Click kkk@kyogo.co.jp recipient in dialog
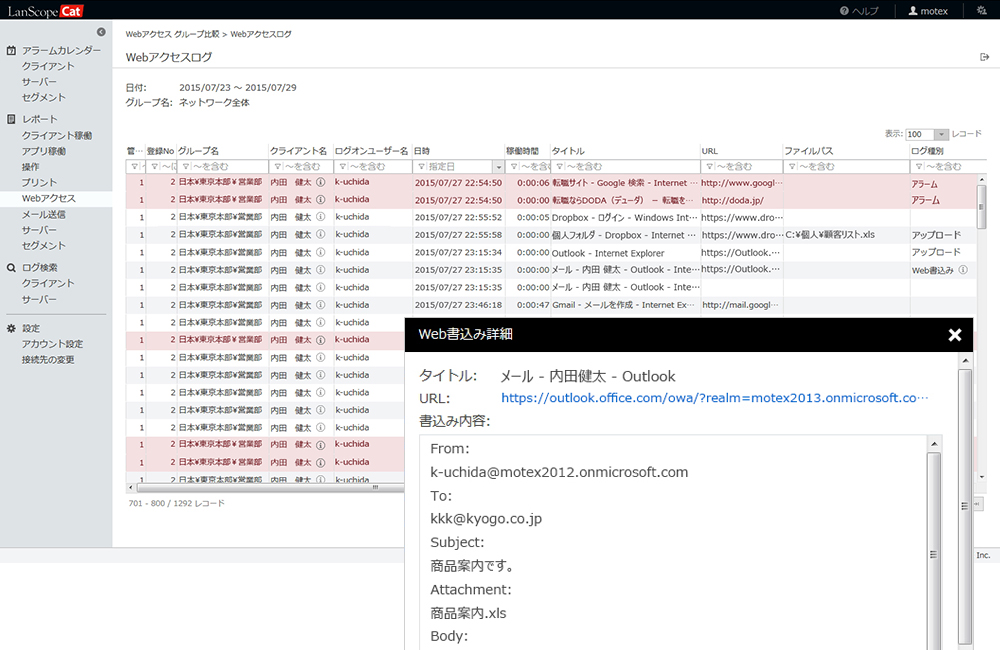This screenshot has height=650, width=1000. click(x=486, y=519)
